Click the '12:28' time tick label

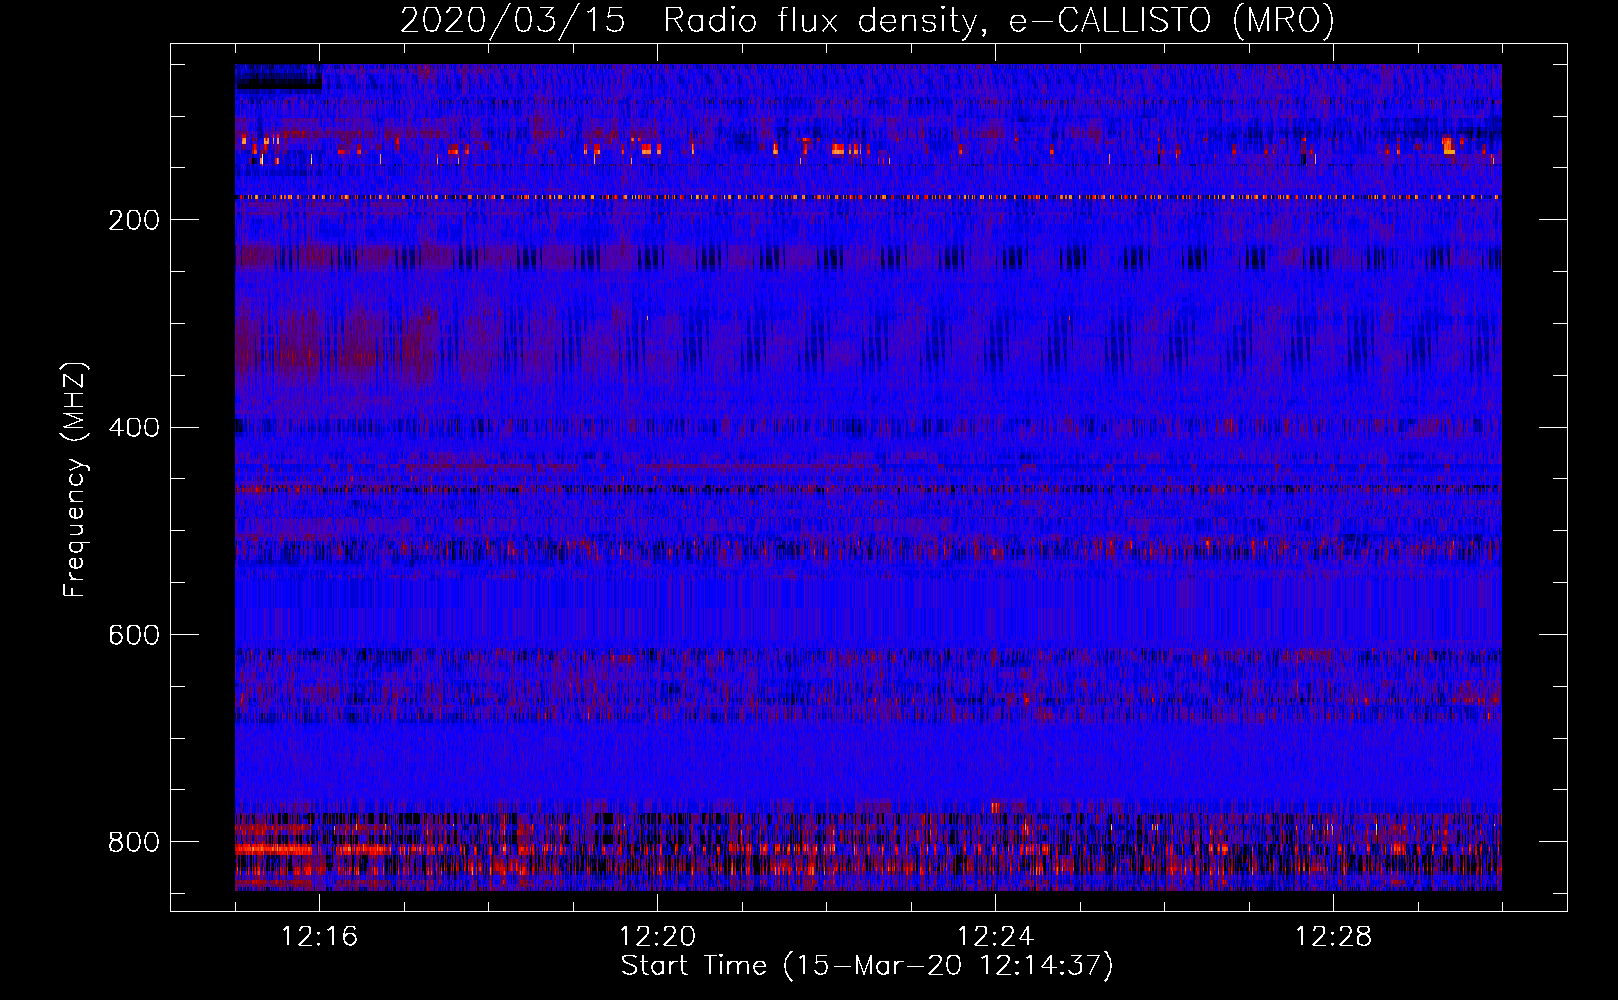click(1333, 937)
